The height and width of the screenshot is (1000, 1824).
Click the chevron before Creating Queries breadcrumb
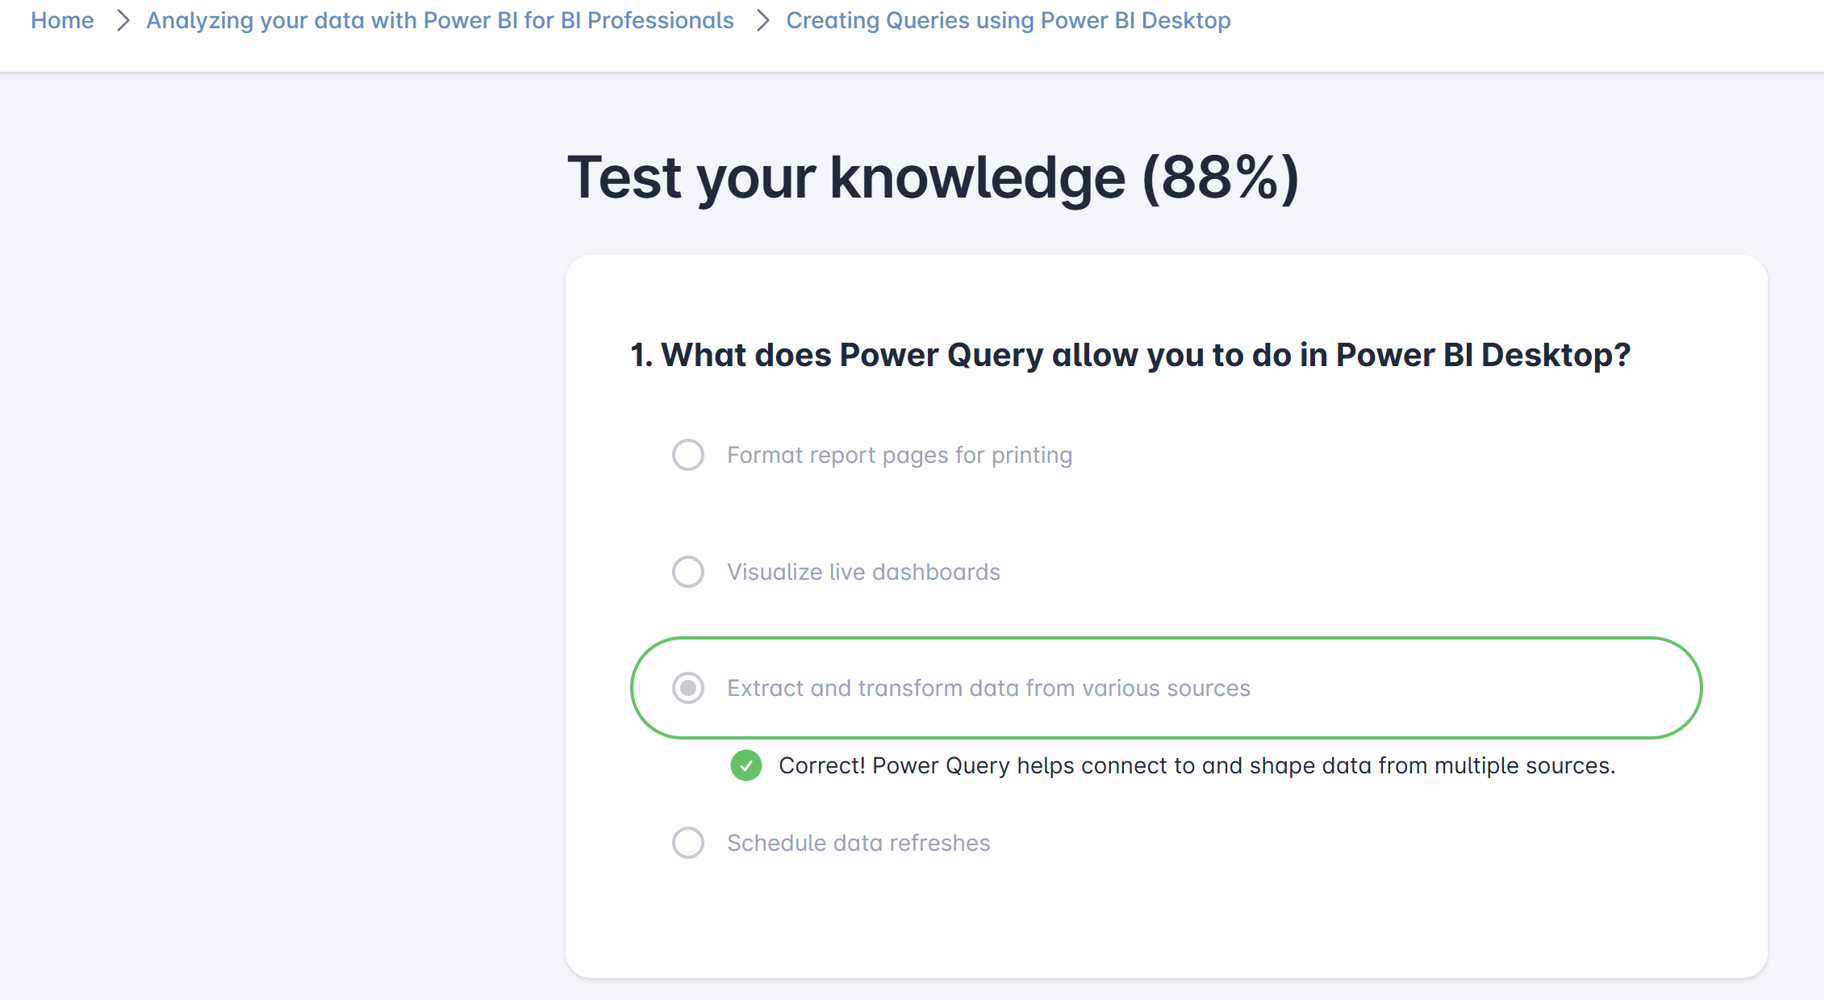tap(762, 20)
